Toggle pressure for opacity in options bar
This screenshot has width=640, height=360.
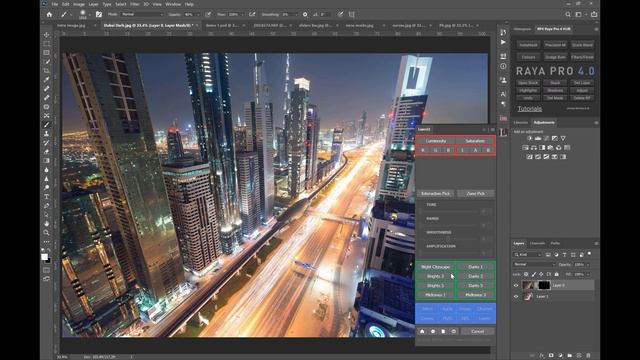point(208,14)
